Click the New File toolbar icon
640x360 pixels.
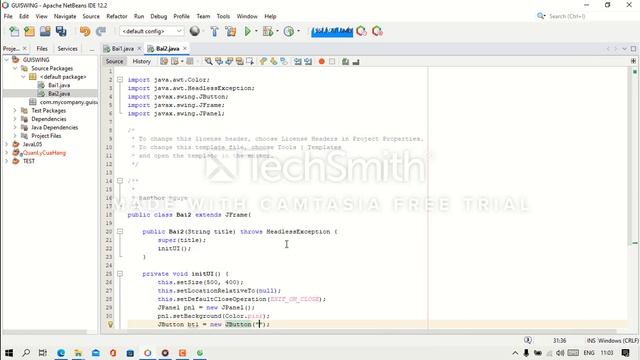click(x=14, y=31)
